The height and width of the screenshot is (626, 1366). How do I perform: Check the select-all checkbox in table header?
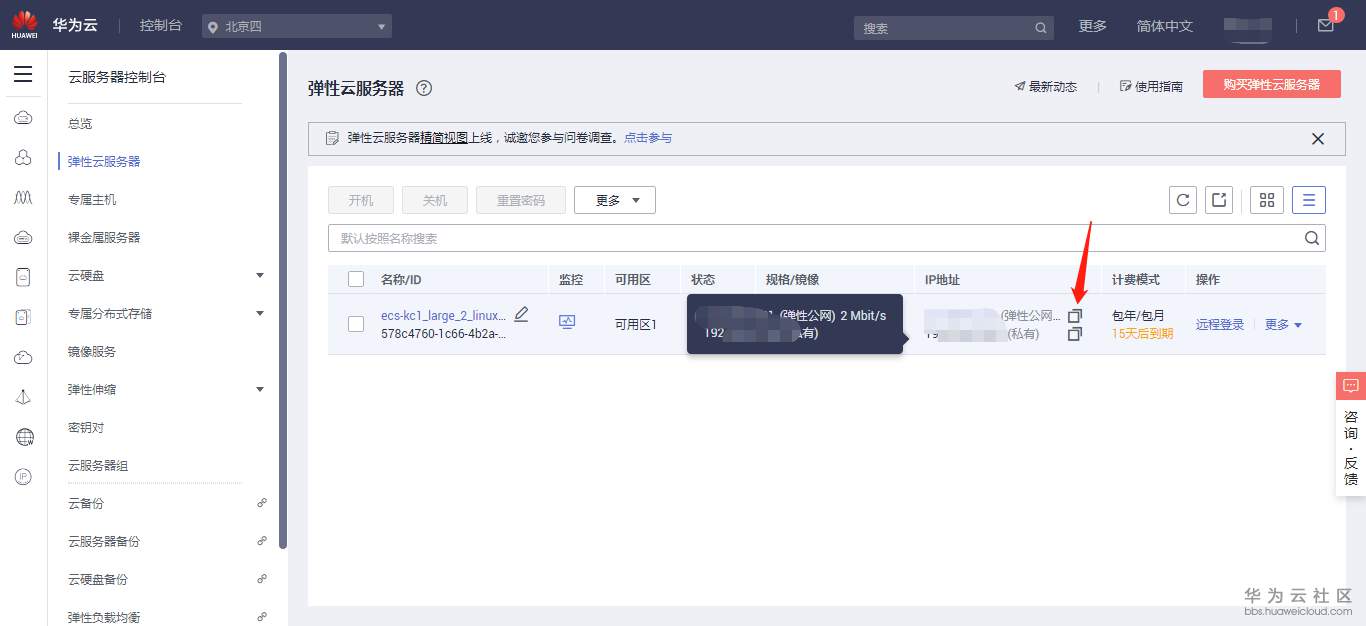pyautogui.click(x=356, y=279)
